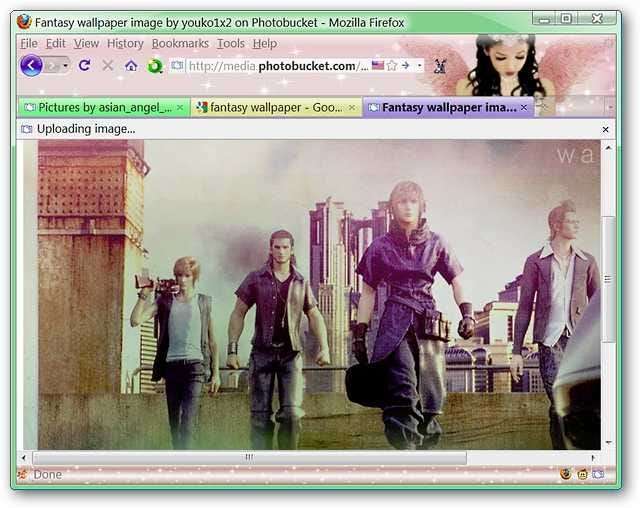Viewport: 640px width, 508px height.
Task: Open the address bar history dropdown
Action: [420, 66]
